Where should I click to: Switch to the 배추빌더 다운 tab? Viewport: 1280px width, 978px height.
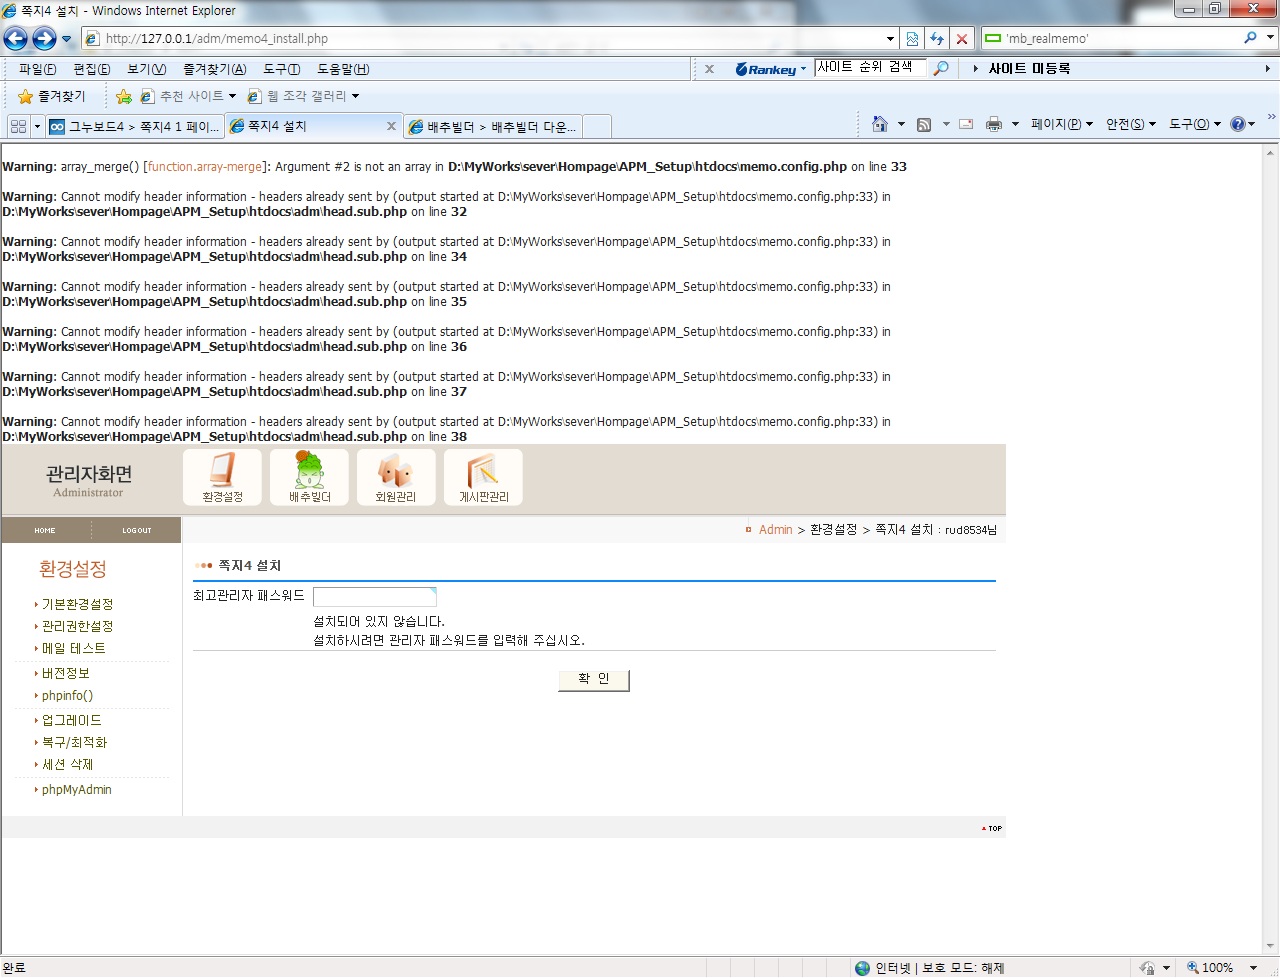pos(492,127)
